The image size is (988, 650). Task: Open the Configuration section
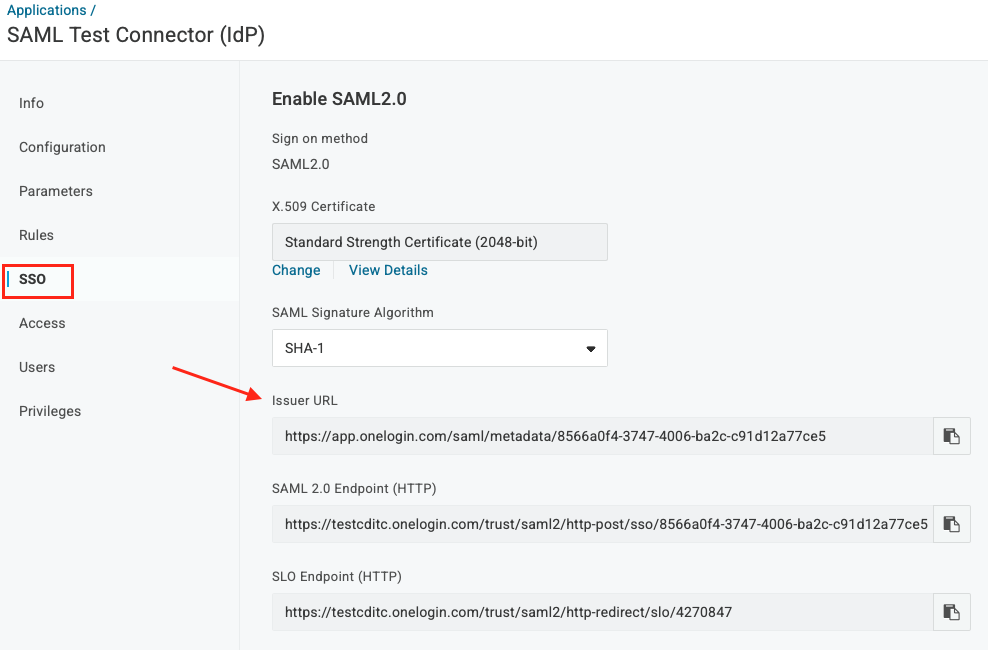pos(62,147)
